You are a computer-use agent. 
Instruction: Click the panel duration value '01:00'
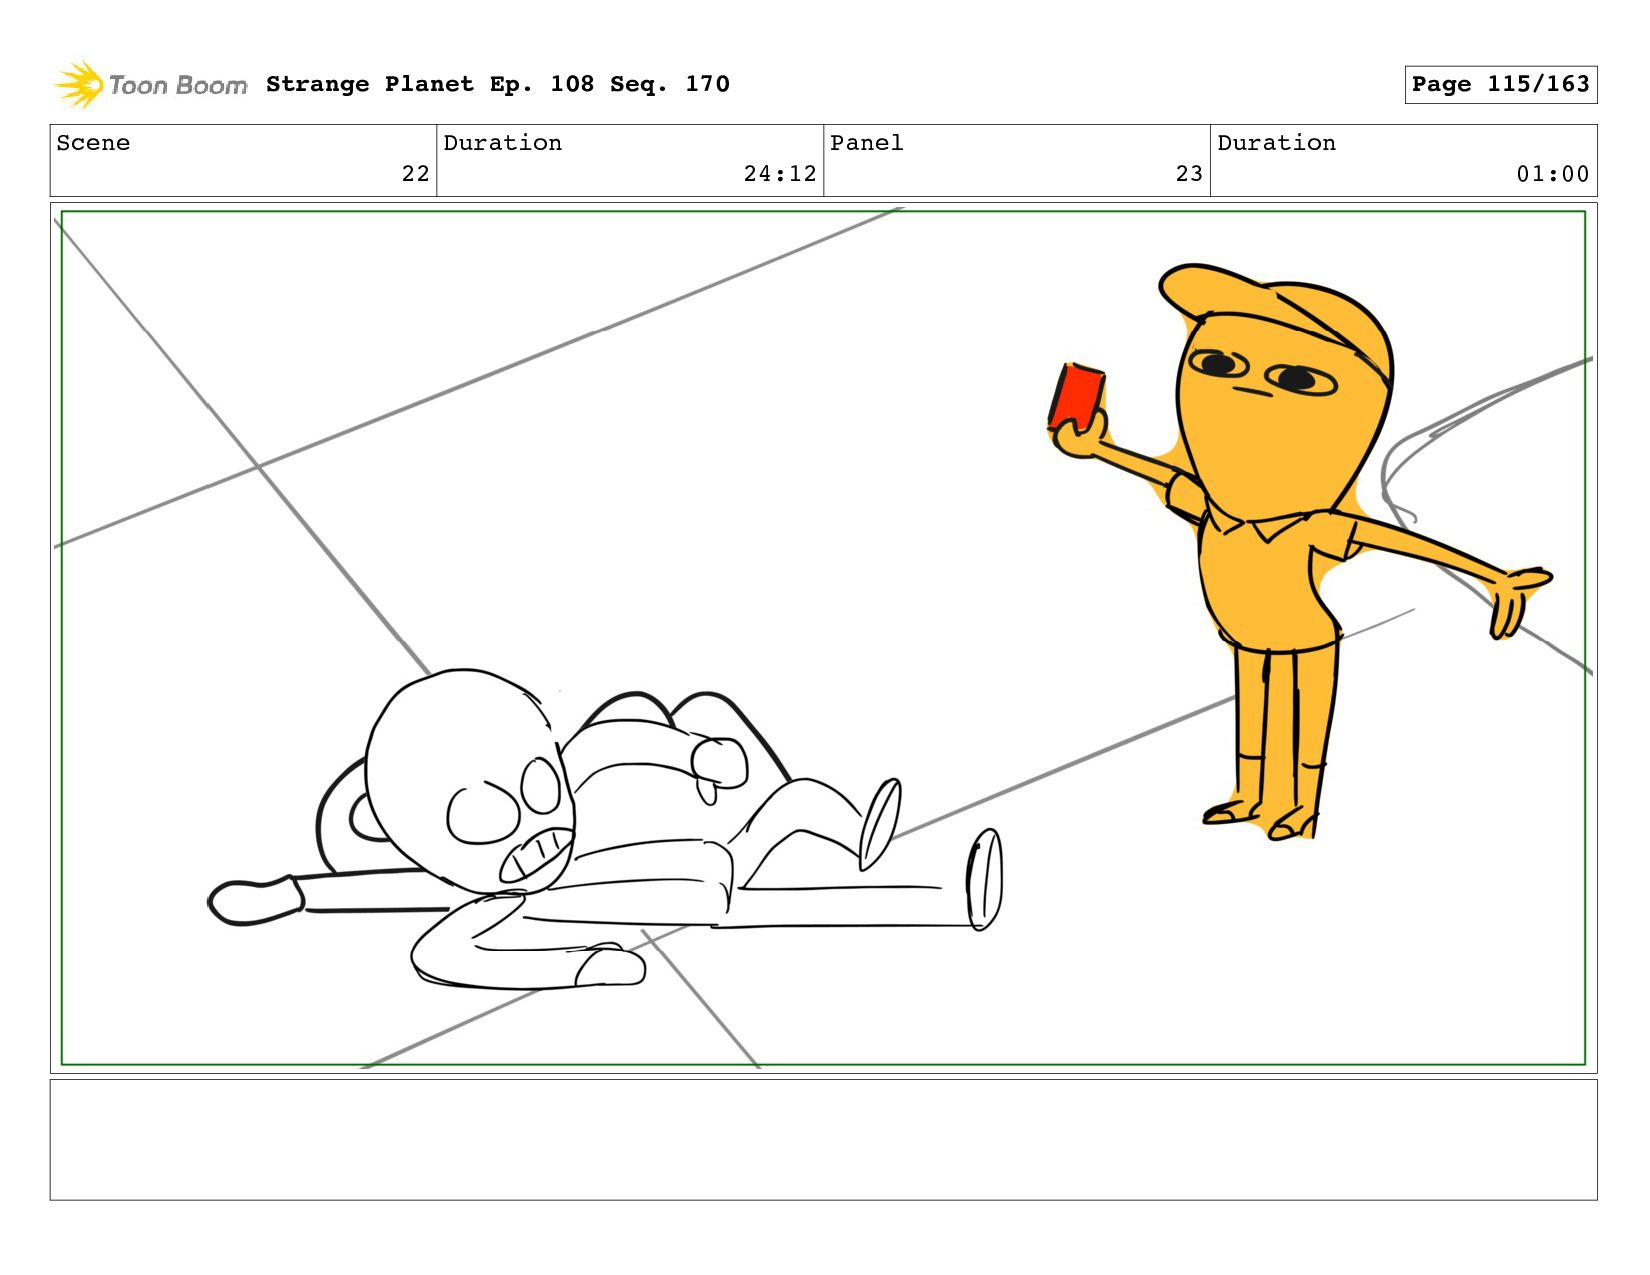[x=1553, y=174]
